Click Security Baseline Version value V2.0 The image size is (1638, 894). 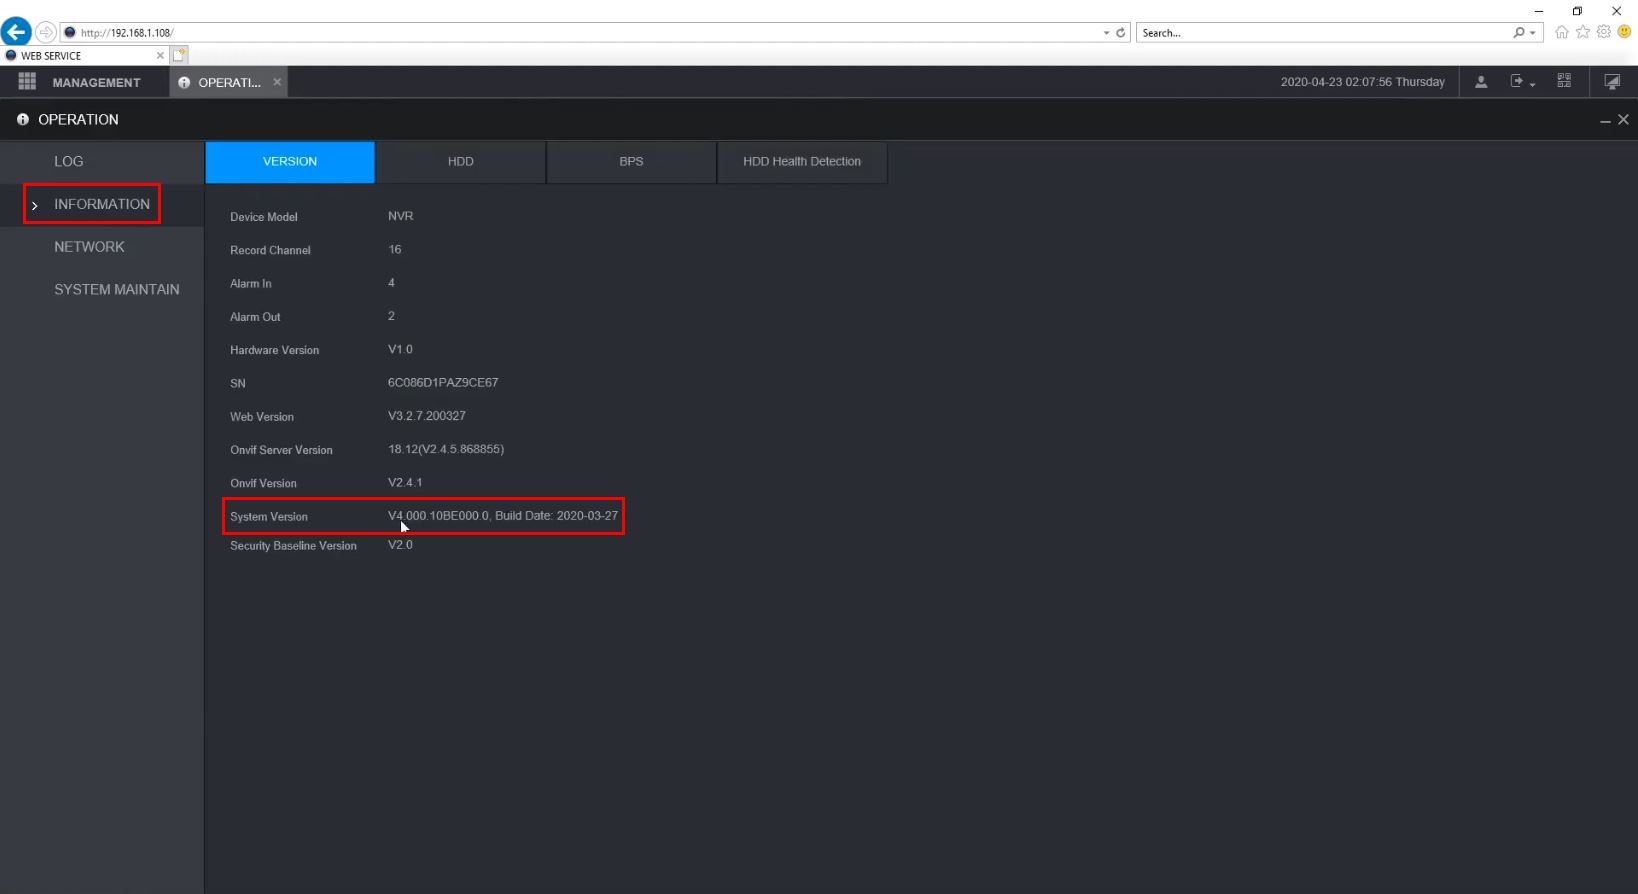pos(400,545)
